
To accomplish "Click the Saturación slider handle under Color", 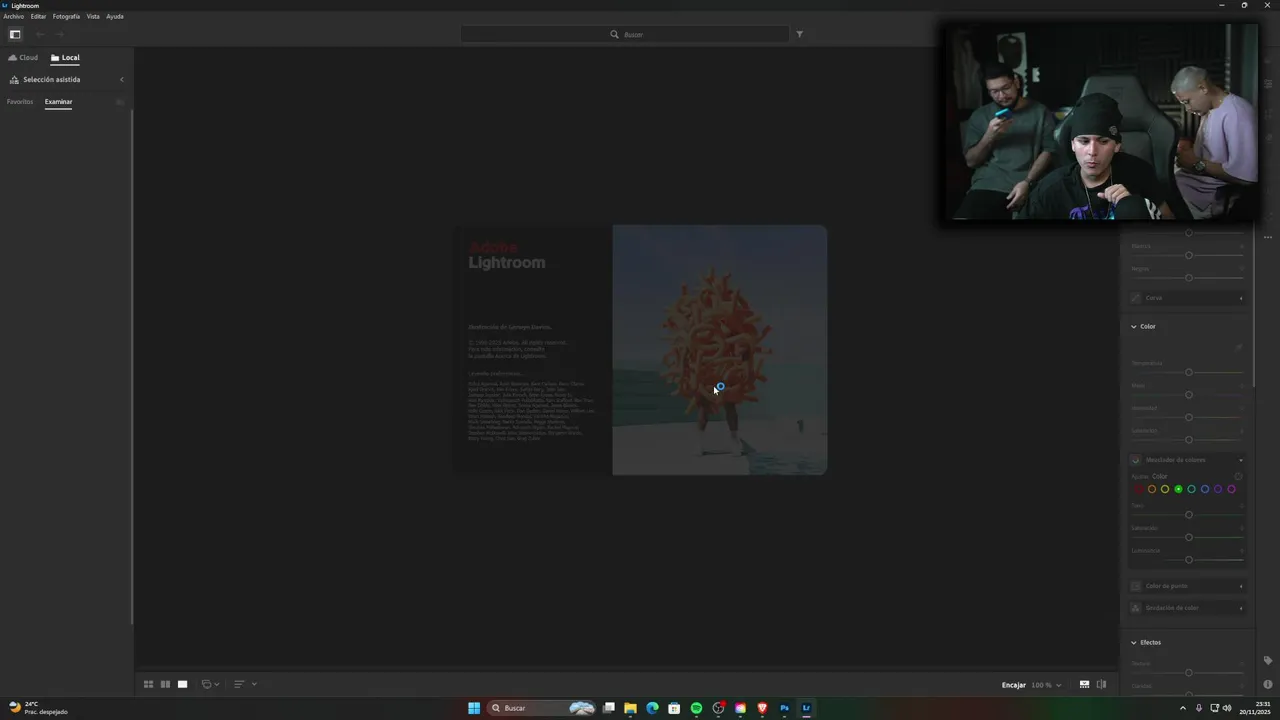I will [x=1189, y=440].
